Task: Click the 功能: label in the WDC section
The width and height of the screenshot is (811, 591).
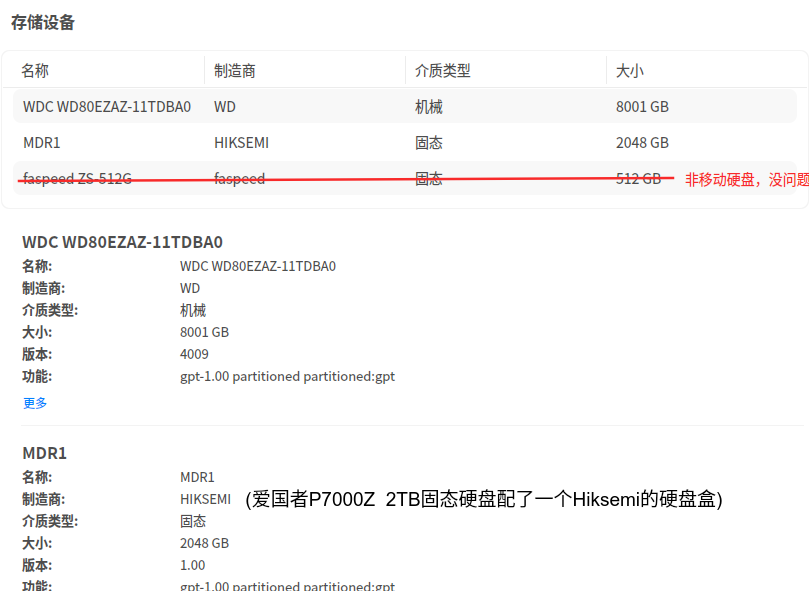Action: (37, 376)
